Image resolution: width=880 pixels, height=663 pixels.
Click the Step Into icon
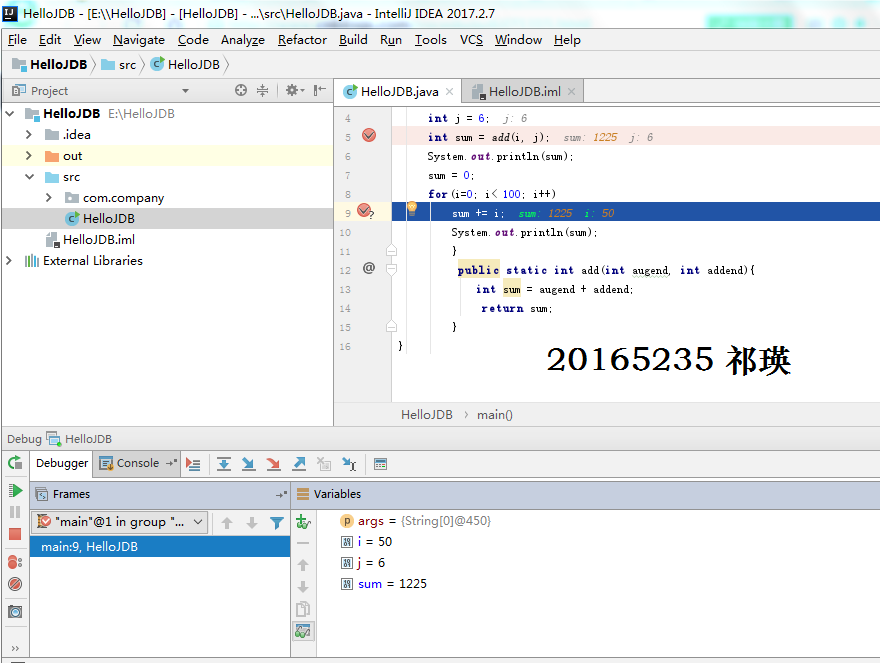click(249, 464)
